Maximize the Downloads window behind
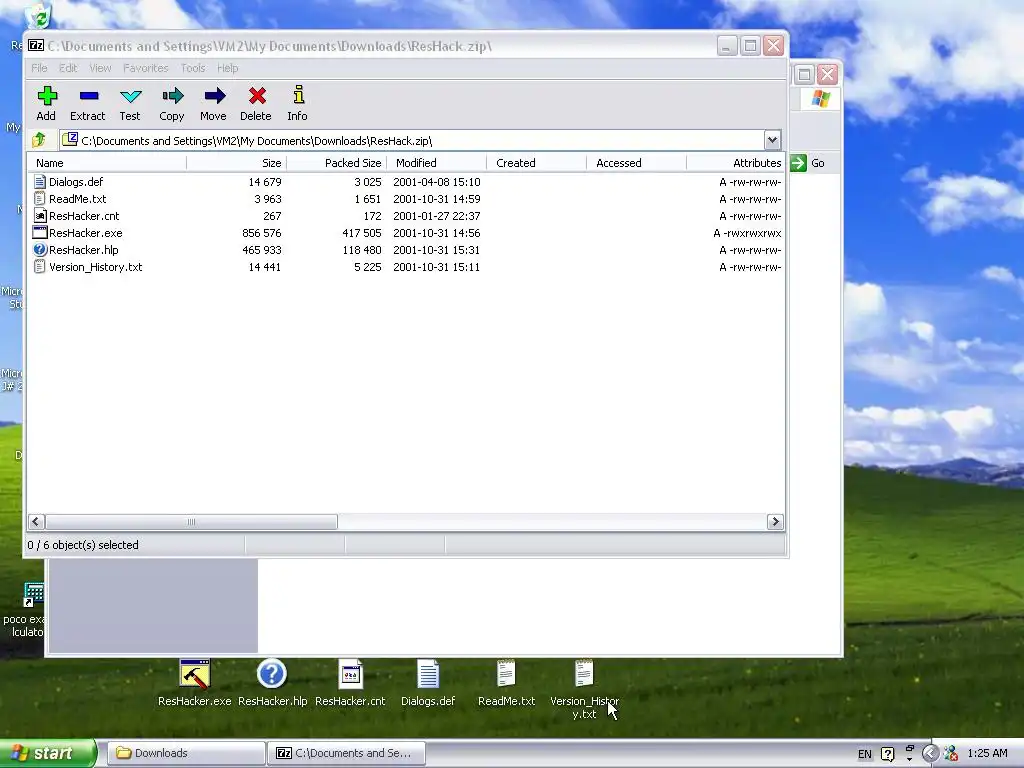 coord(804,74)
